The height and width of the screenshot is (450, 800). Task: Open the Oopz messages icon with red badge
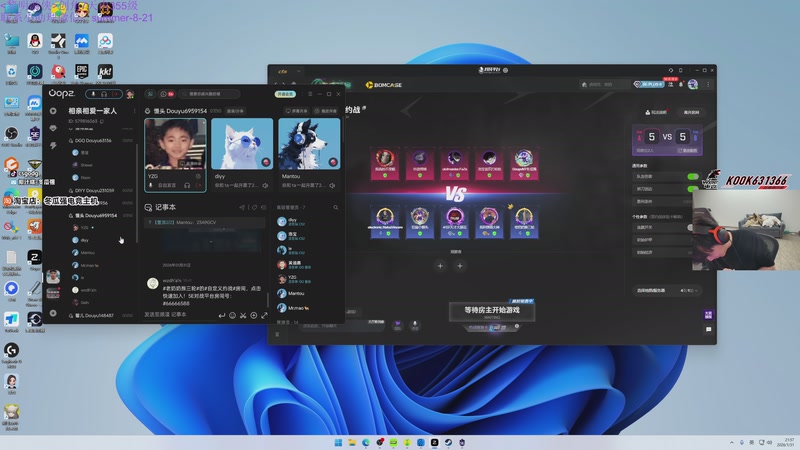pyautogui.click(x=167, y=94)
